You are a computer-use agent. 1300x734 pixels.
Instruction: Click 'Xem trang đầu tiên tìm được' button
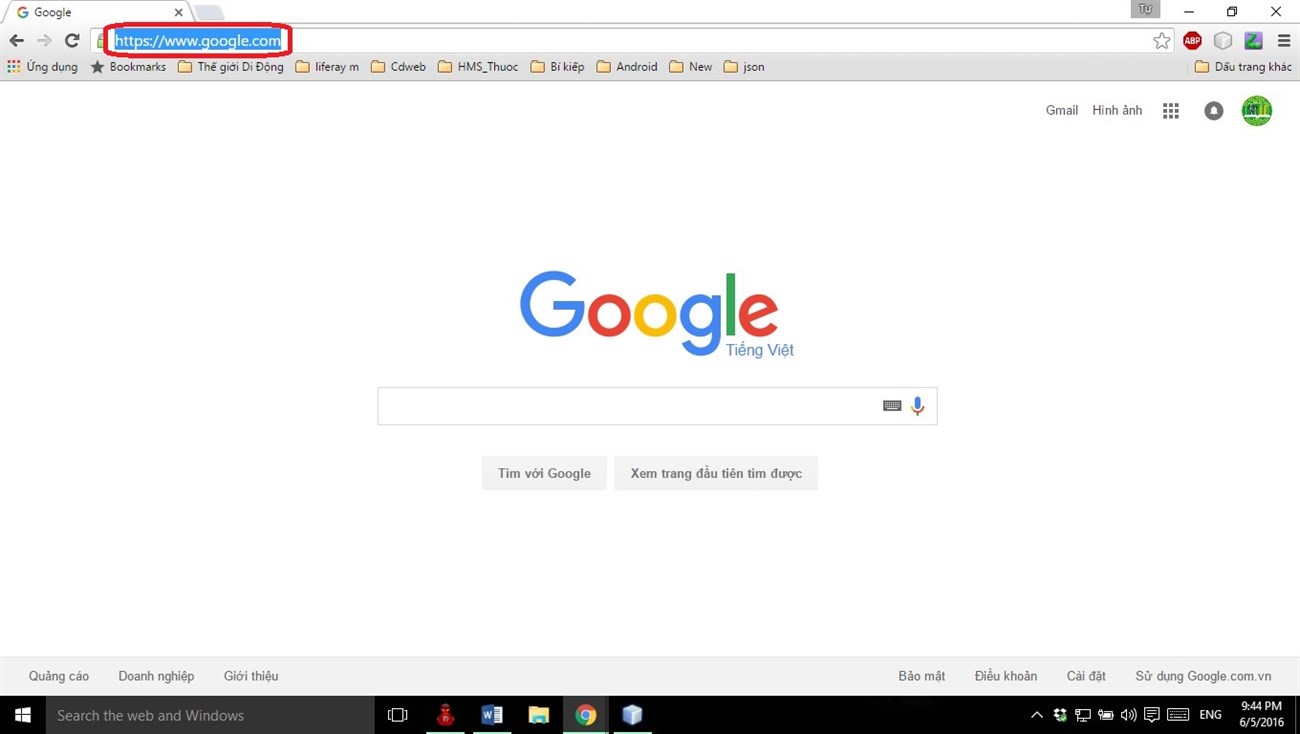[716, 473]
